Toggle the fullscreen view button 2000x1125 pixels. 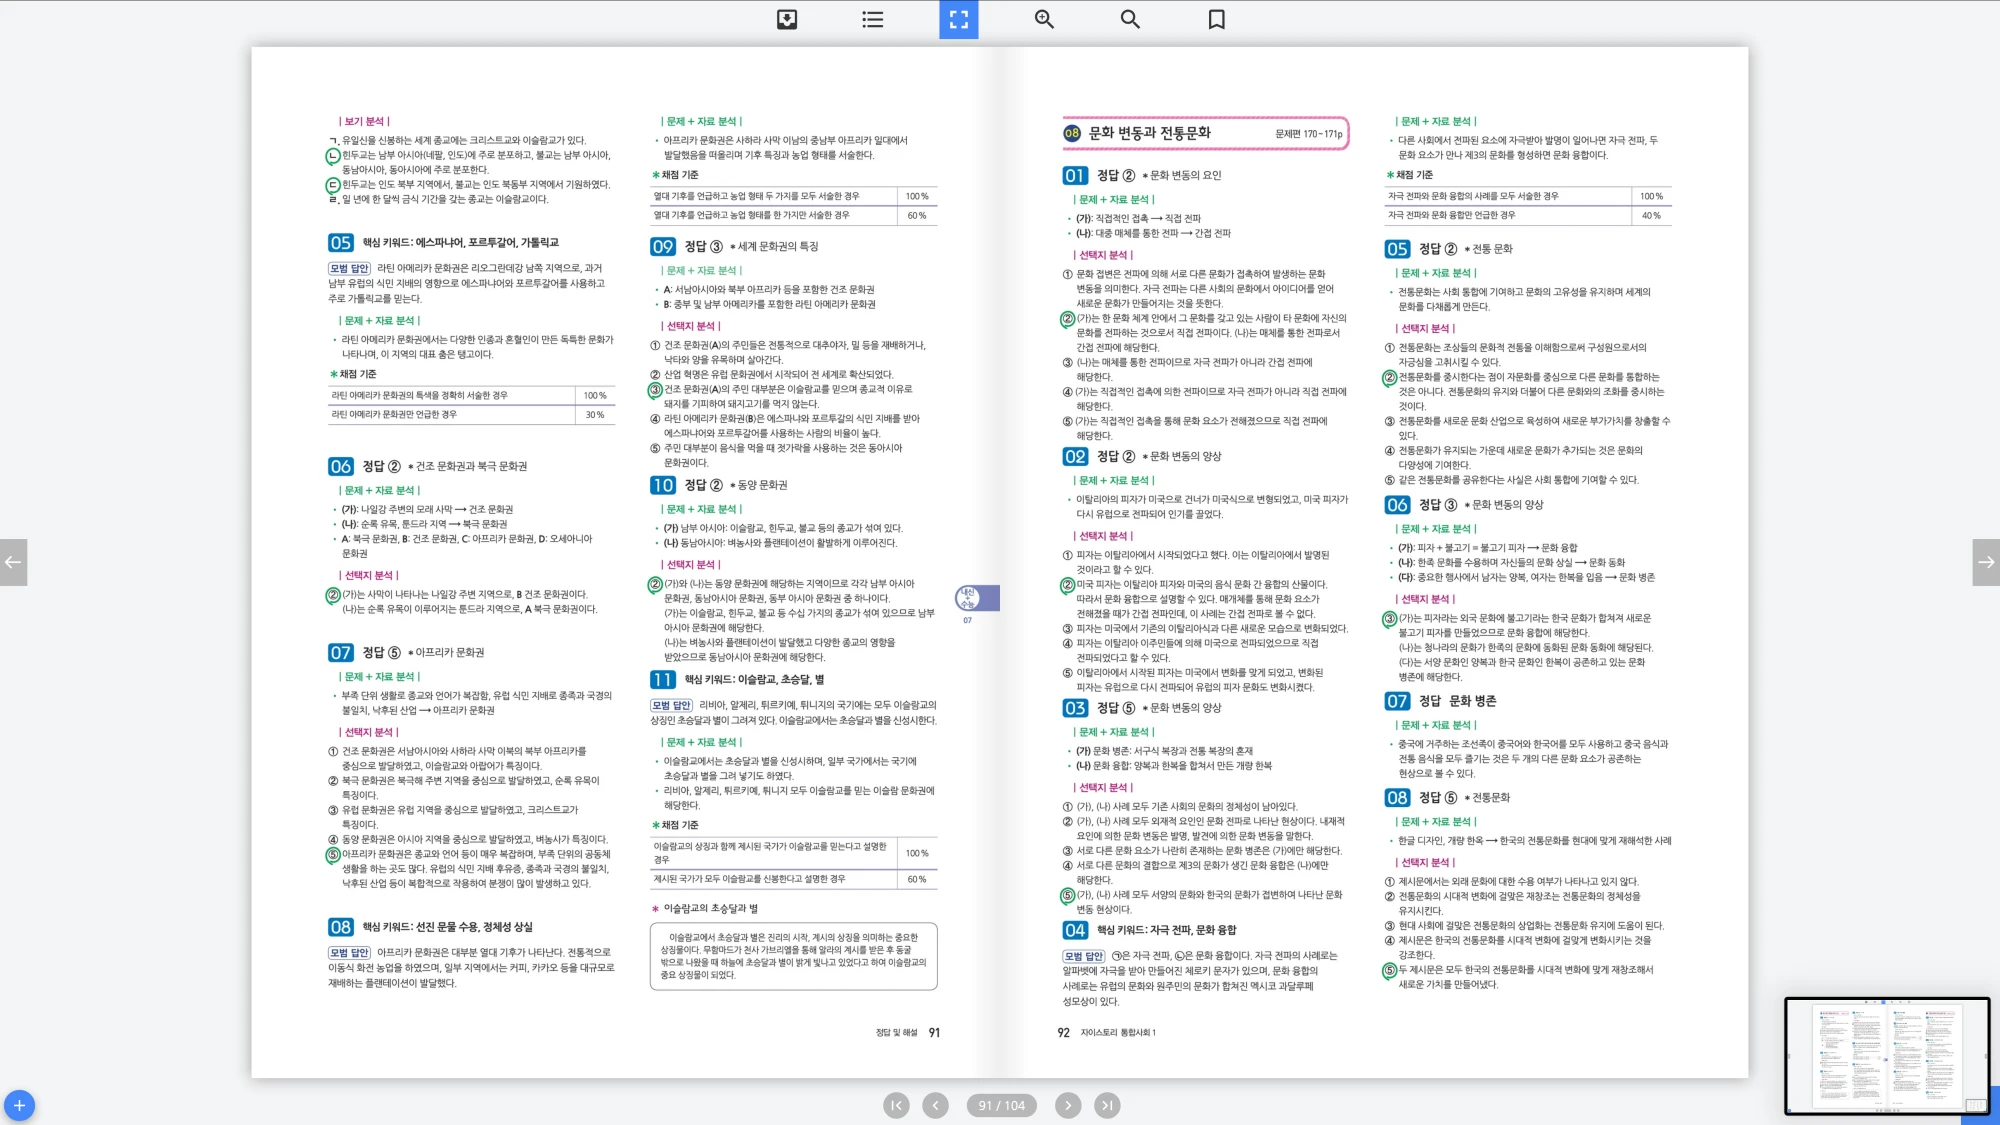point(958,19)
